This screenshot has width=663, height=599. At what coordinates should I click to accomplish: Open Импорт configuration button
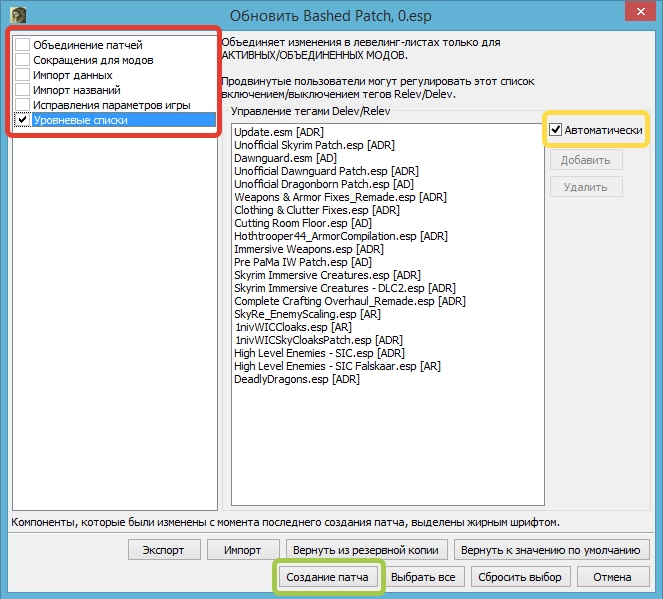pyautogui.click(x=242, y=550)
